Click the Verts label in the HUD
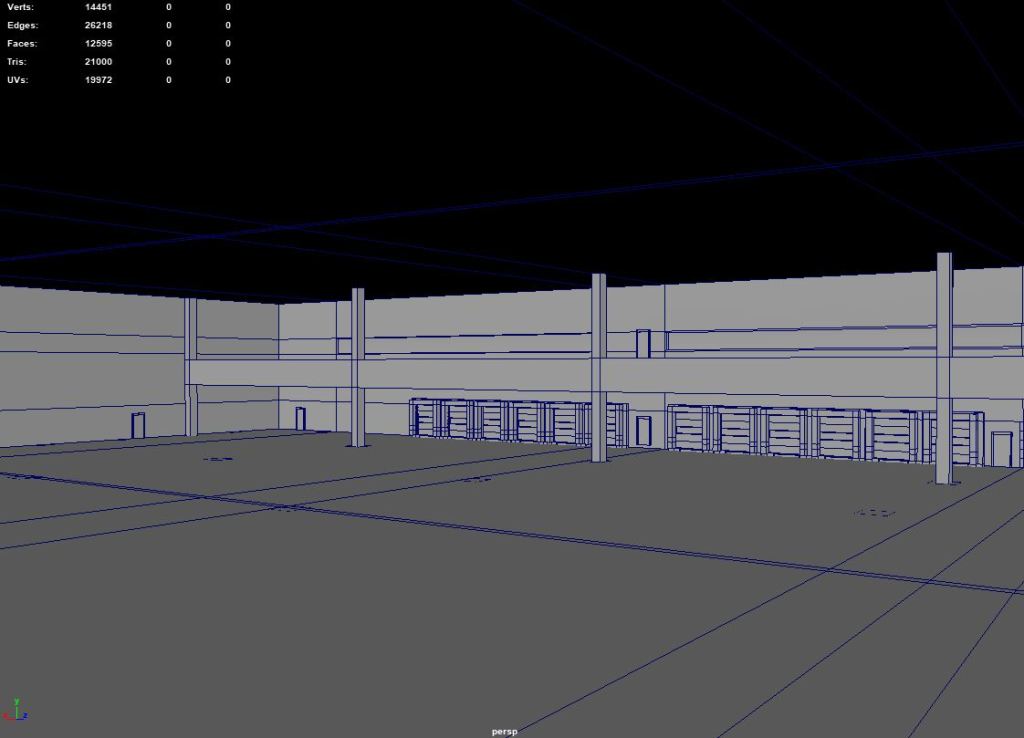1024x738 pixels. tap(19, 7)
